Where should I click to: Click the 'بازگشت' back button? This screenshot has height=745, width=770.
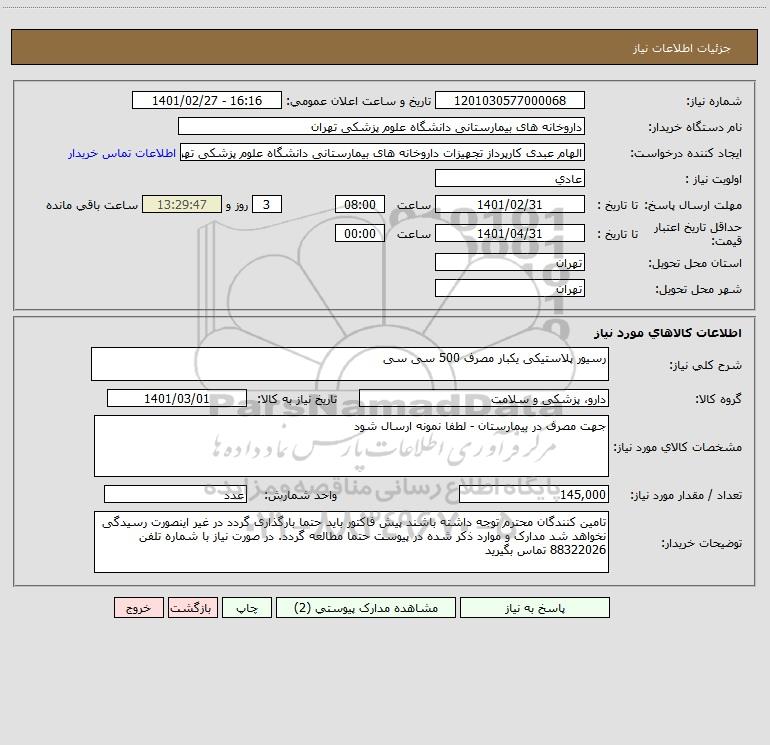click(x=192, y=607)
